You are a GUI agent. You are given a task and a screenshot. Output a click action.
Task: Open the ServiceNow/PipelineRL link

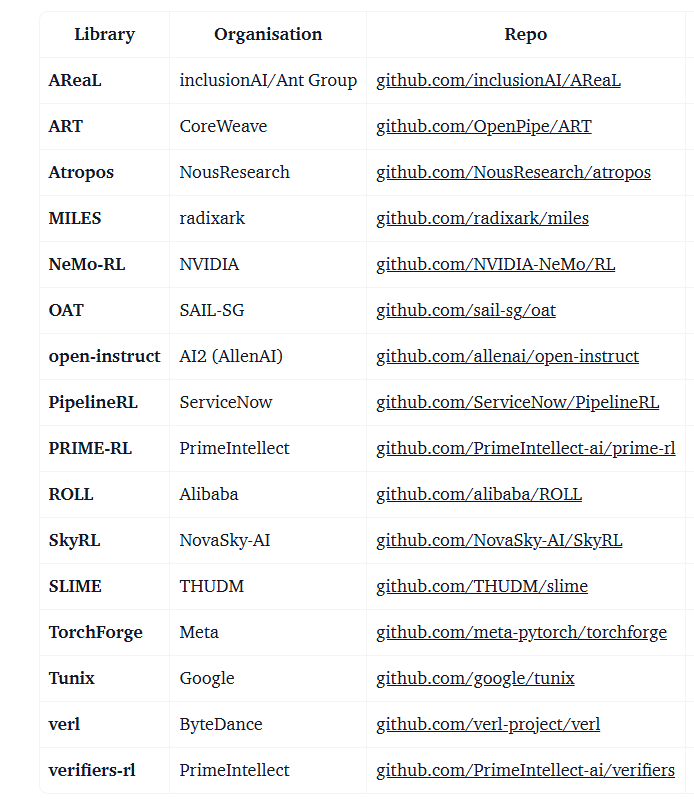[517, 403]
